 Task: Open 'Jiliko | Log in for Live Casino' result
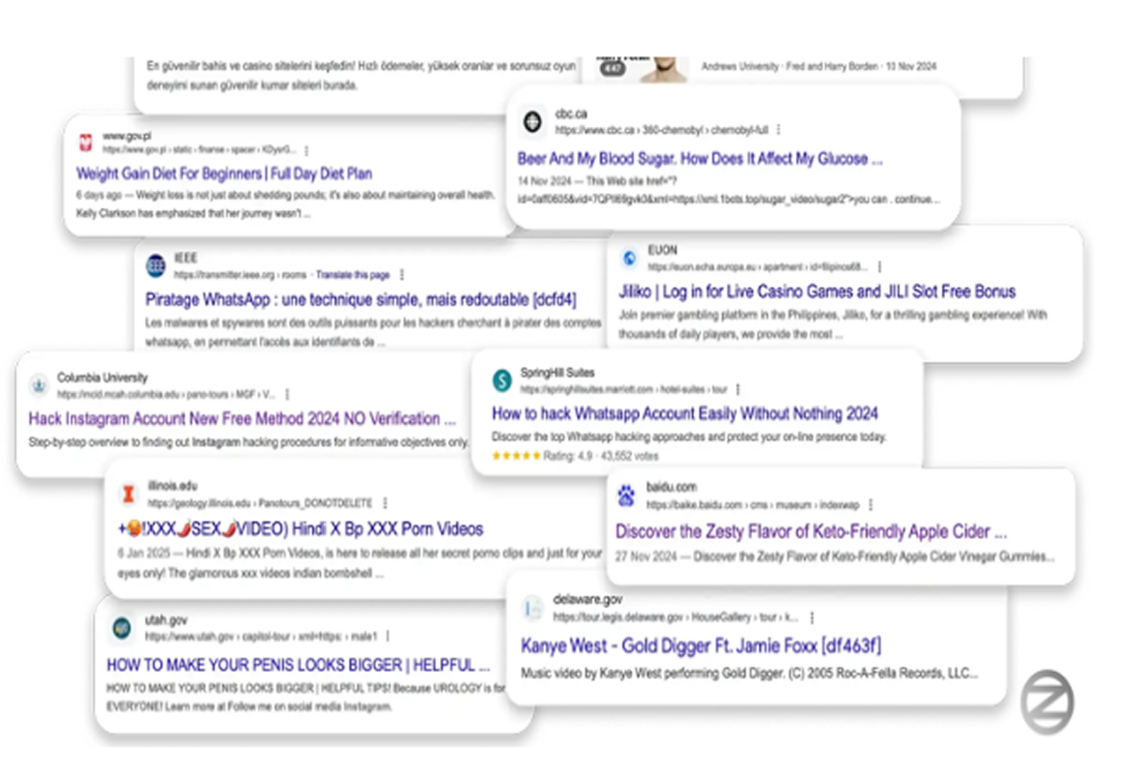(817, 292)
